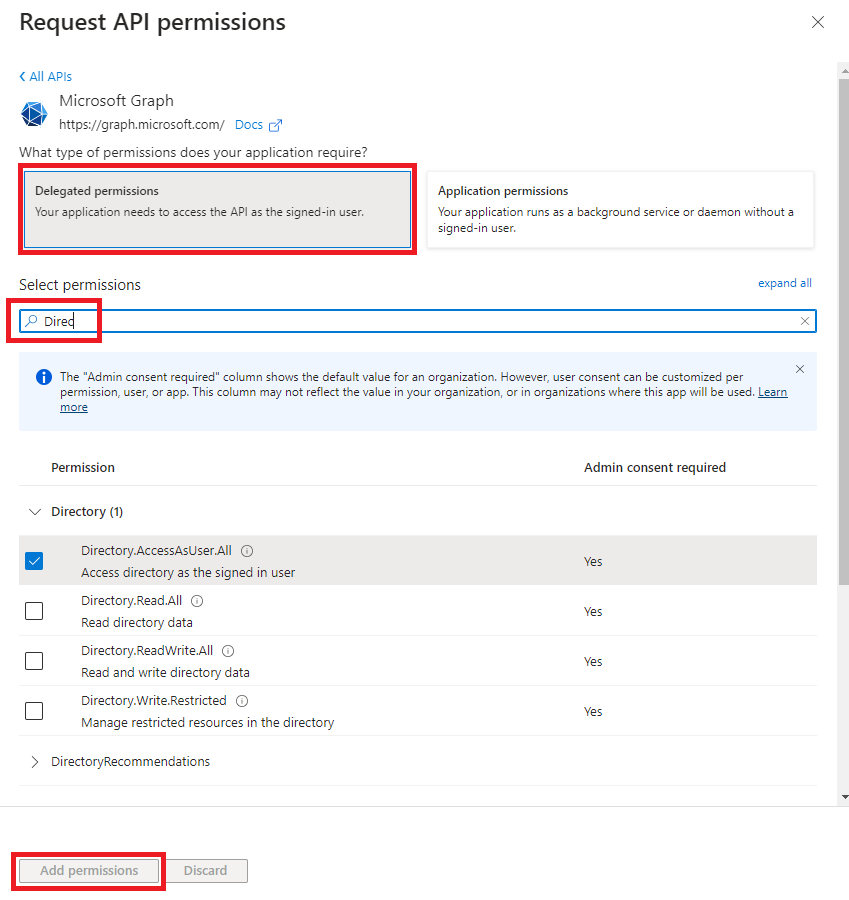Screen dimensions: 849x900
Task: Expand the DirectoryRecommendations group
Action: (35, 762)
